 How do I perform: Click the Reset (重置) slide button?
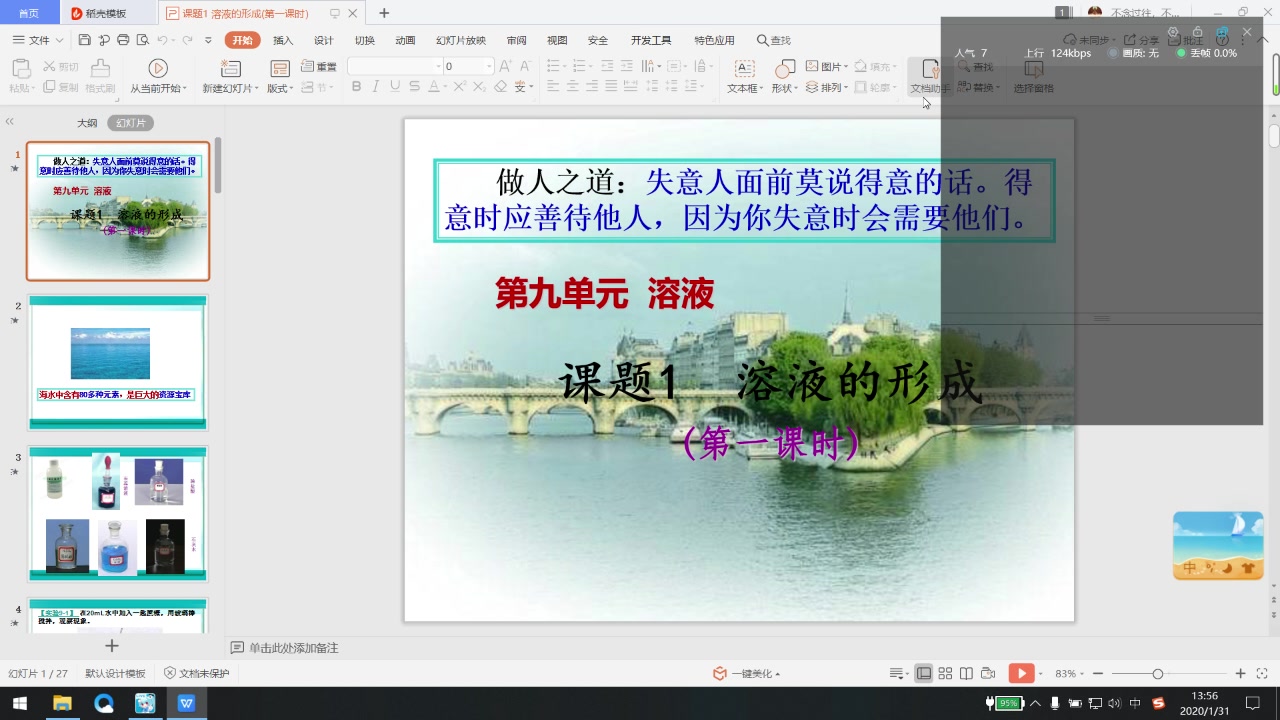click(319, 66)
